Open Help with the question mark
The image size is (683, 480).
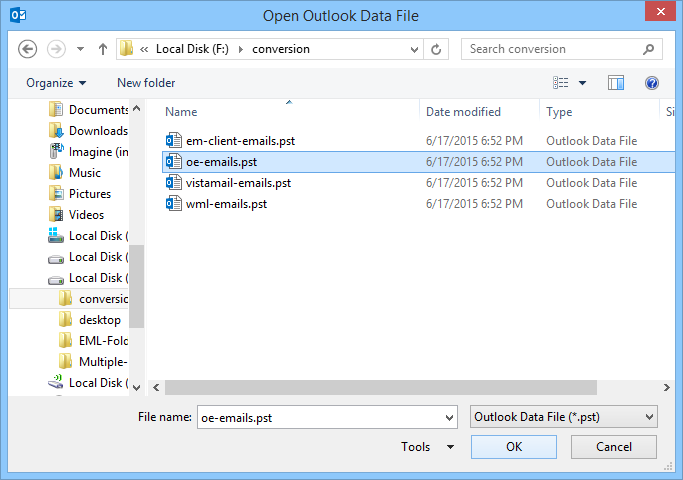click(652, 83)
